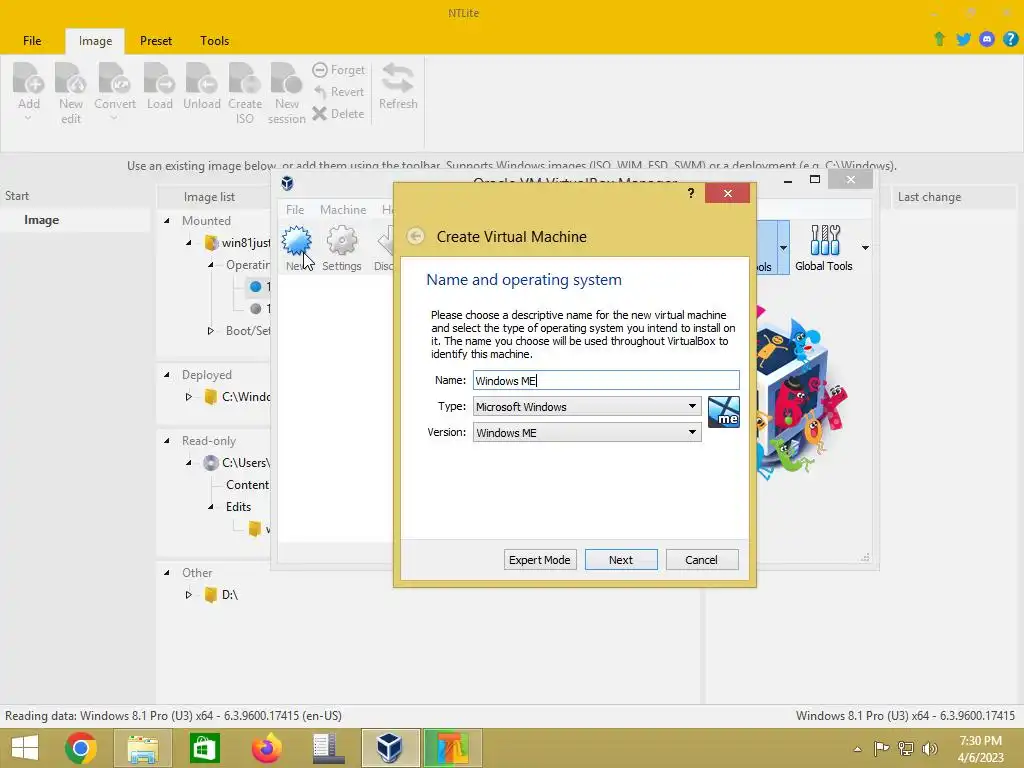Collapse the Read-only group

click(167, 441)
